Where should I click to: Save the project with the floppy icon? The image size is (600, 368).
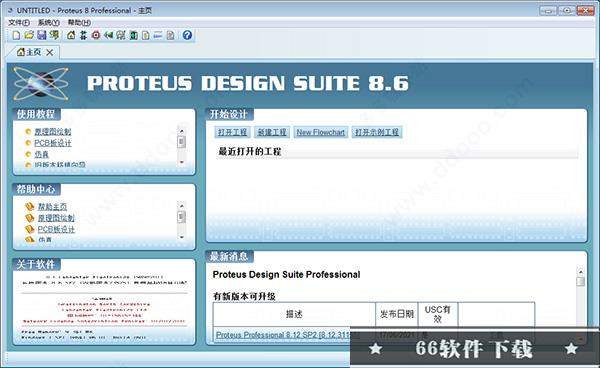pyautogui.click(x=42, y=35)
